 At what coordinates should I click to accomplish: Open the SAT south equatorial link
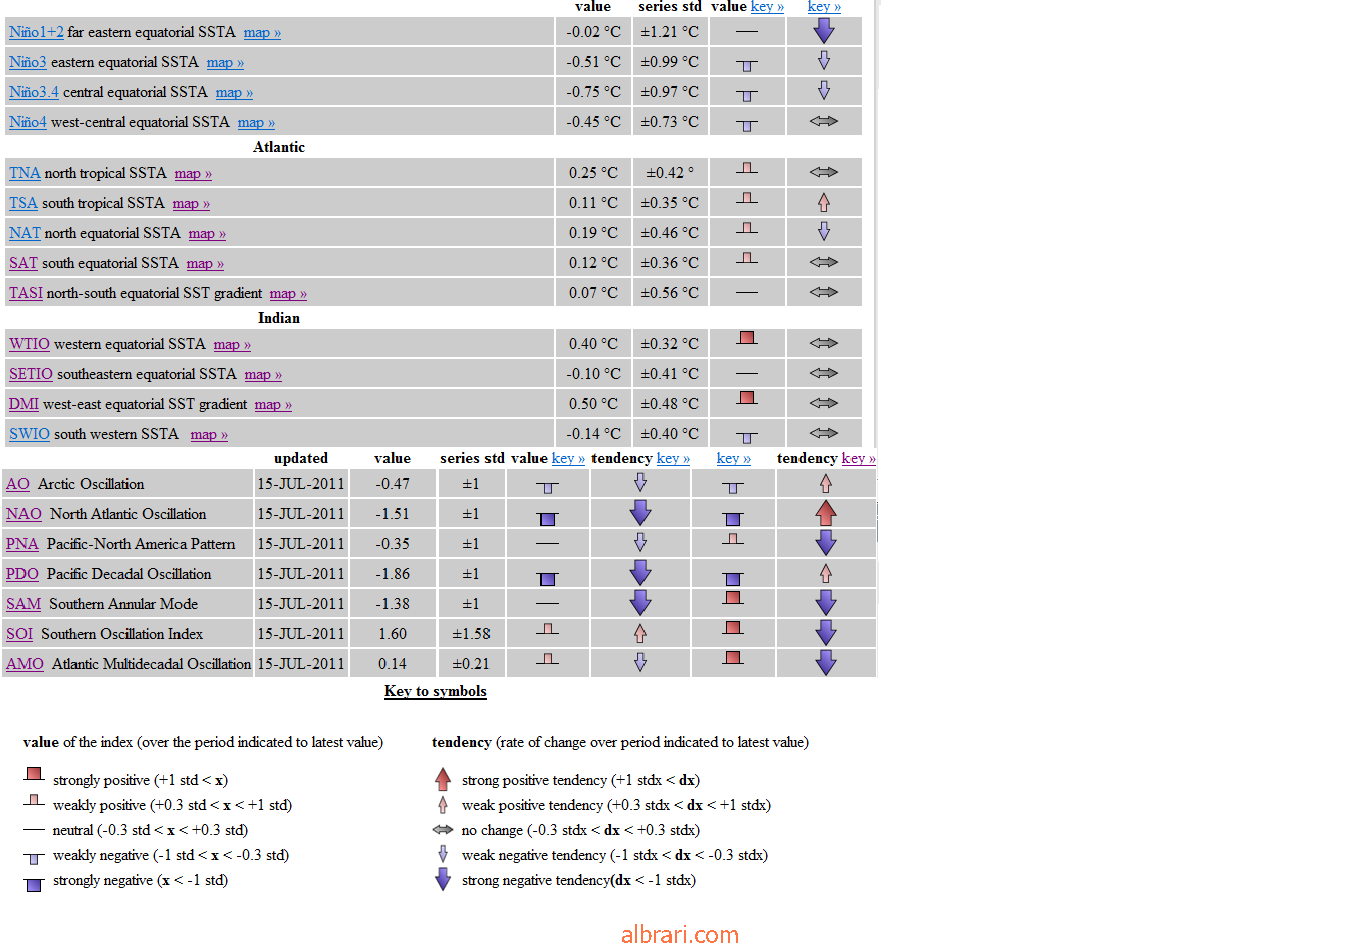coord(23,263)
